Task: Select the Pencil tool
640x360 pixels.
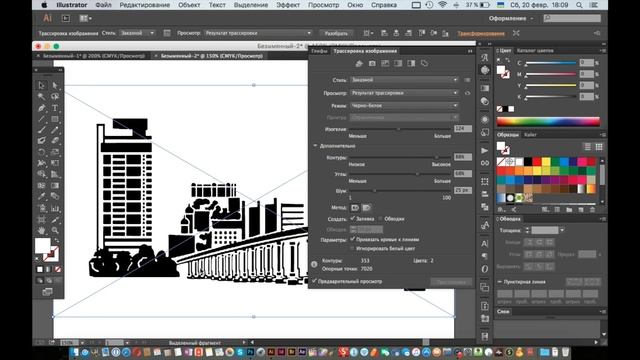Action: click(x=55, y=130)
